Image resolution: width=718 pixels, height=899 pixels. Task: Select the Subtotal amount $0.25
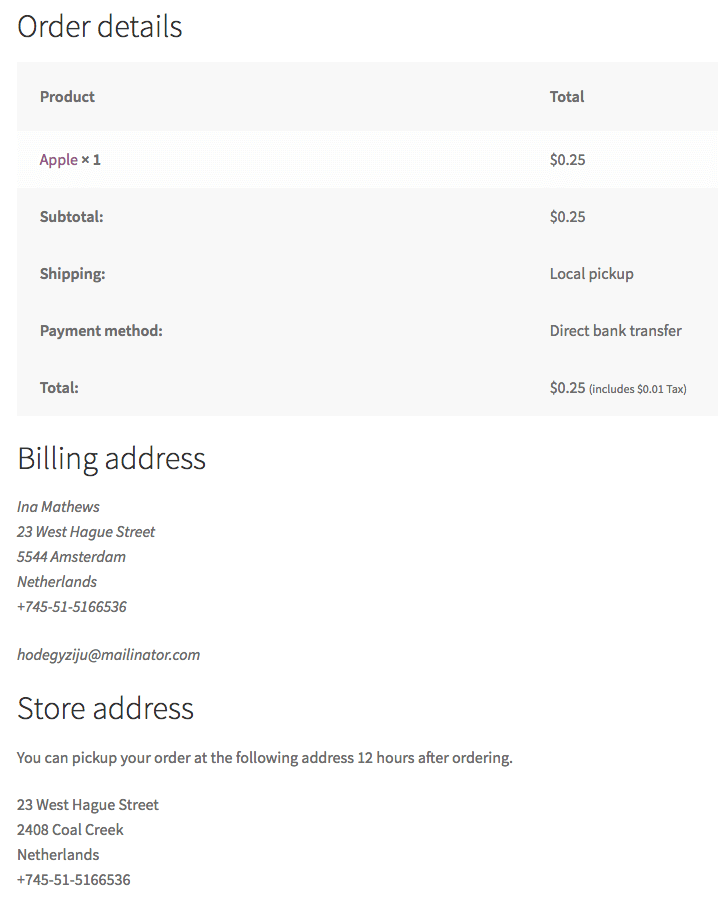(567, 217)
